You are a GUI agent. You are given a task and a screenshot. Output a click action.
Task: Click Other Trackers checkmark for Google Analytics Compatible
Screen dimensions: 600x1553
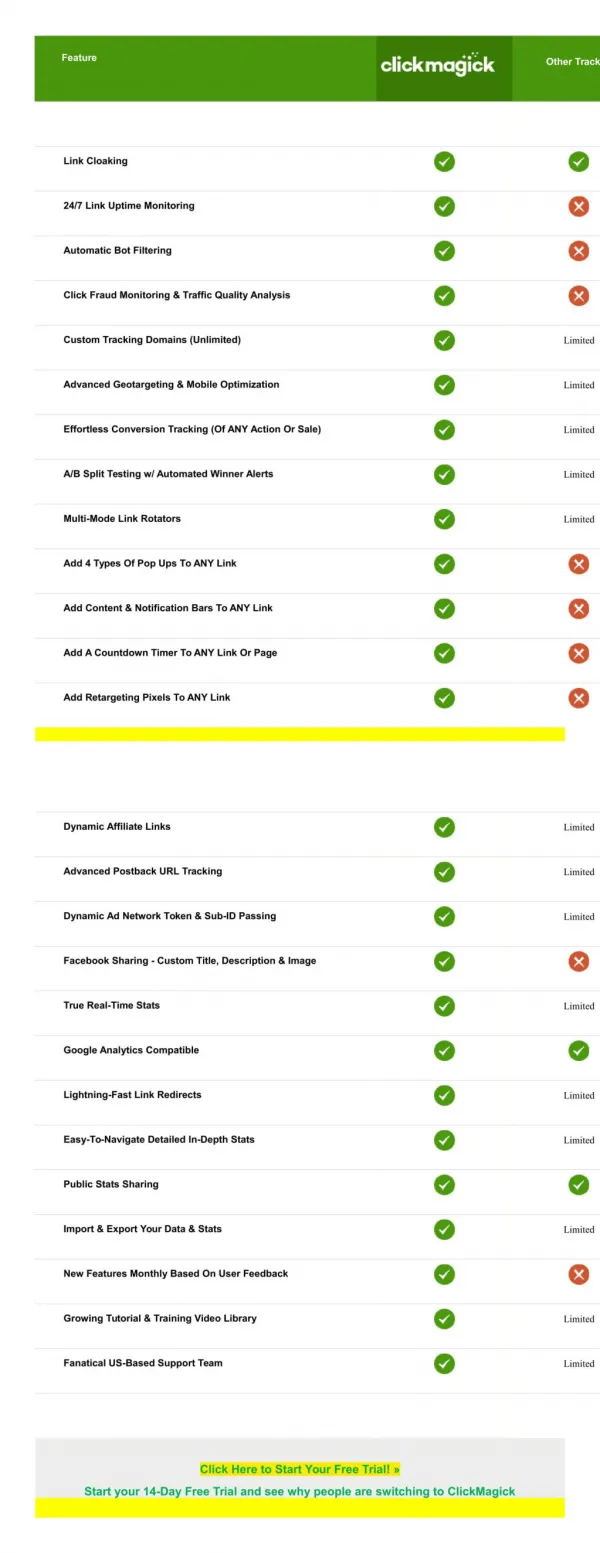[578, 1051]
